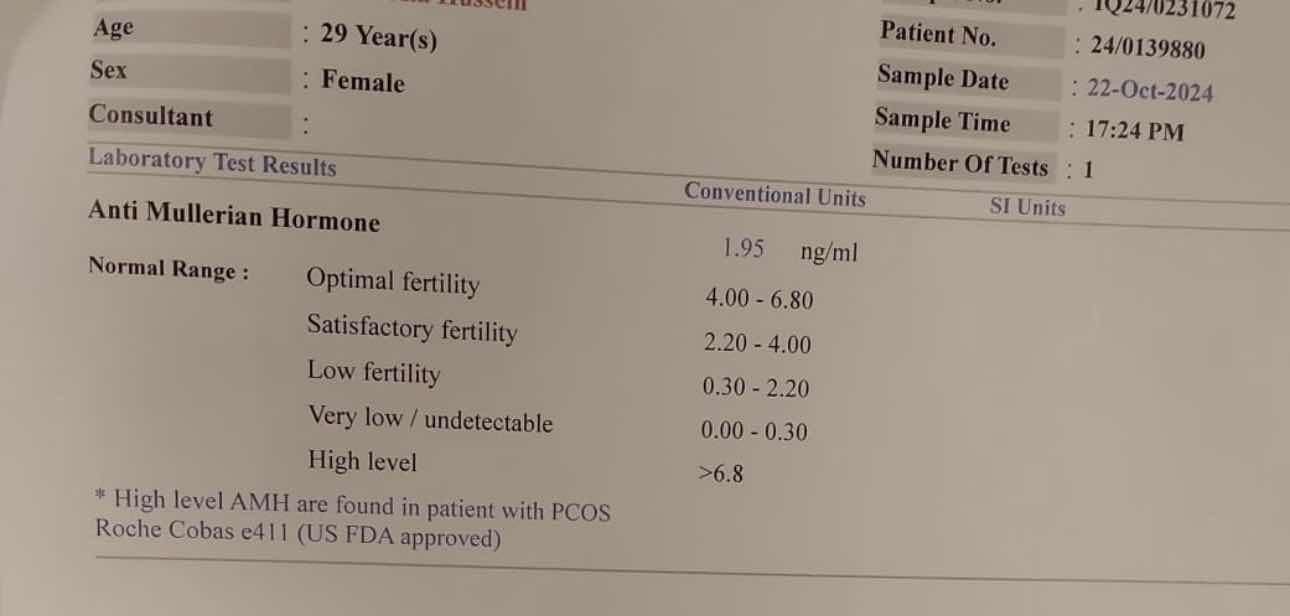
Task: Click the 0.30 - 2.20 range value
Action: pos(756,388)
